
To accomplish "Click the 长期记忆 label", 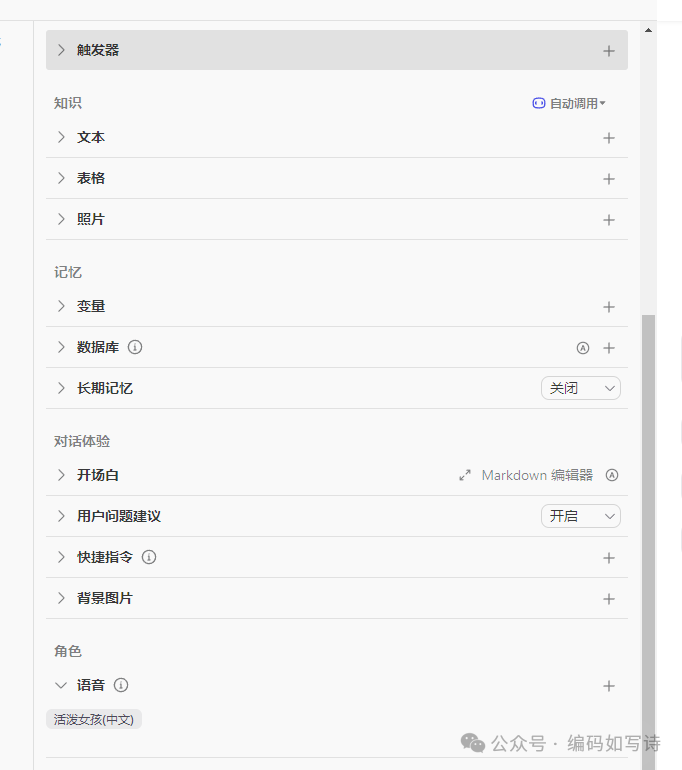I will tap(105, 388).
